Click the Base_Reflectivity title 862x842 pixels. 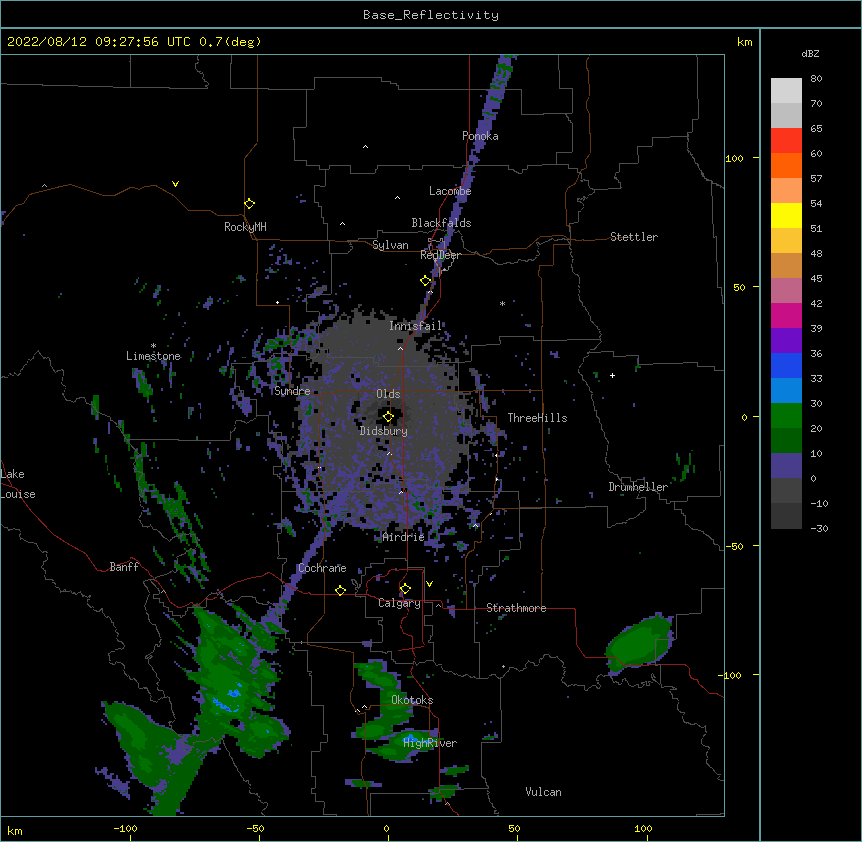[x=431, y=15]
